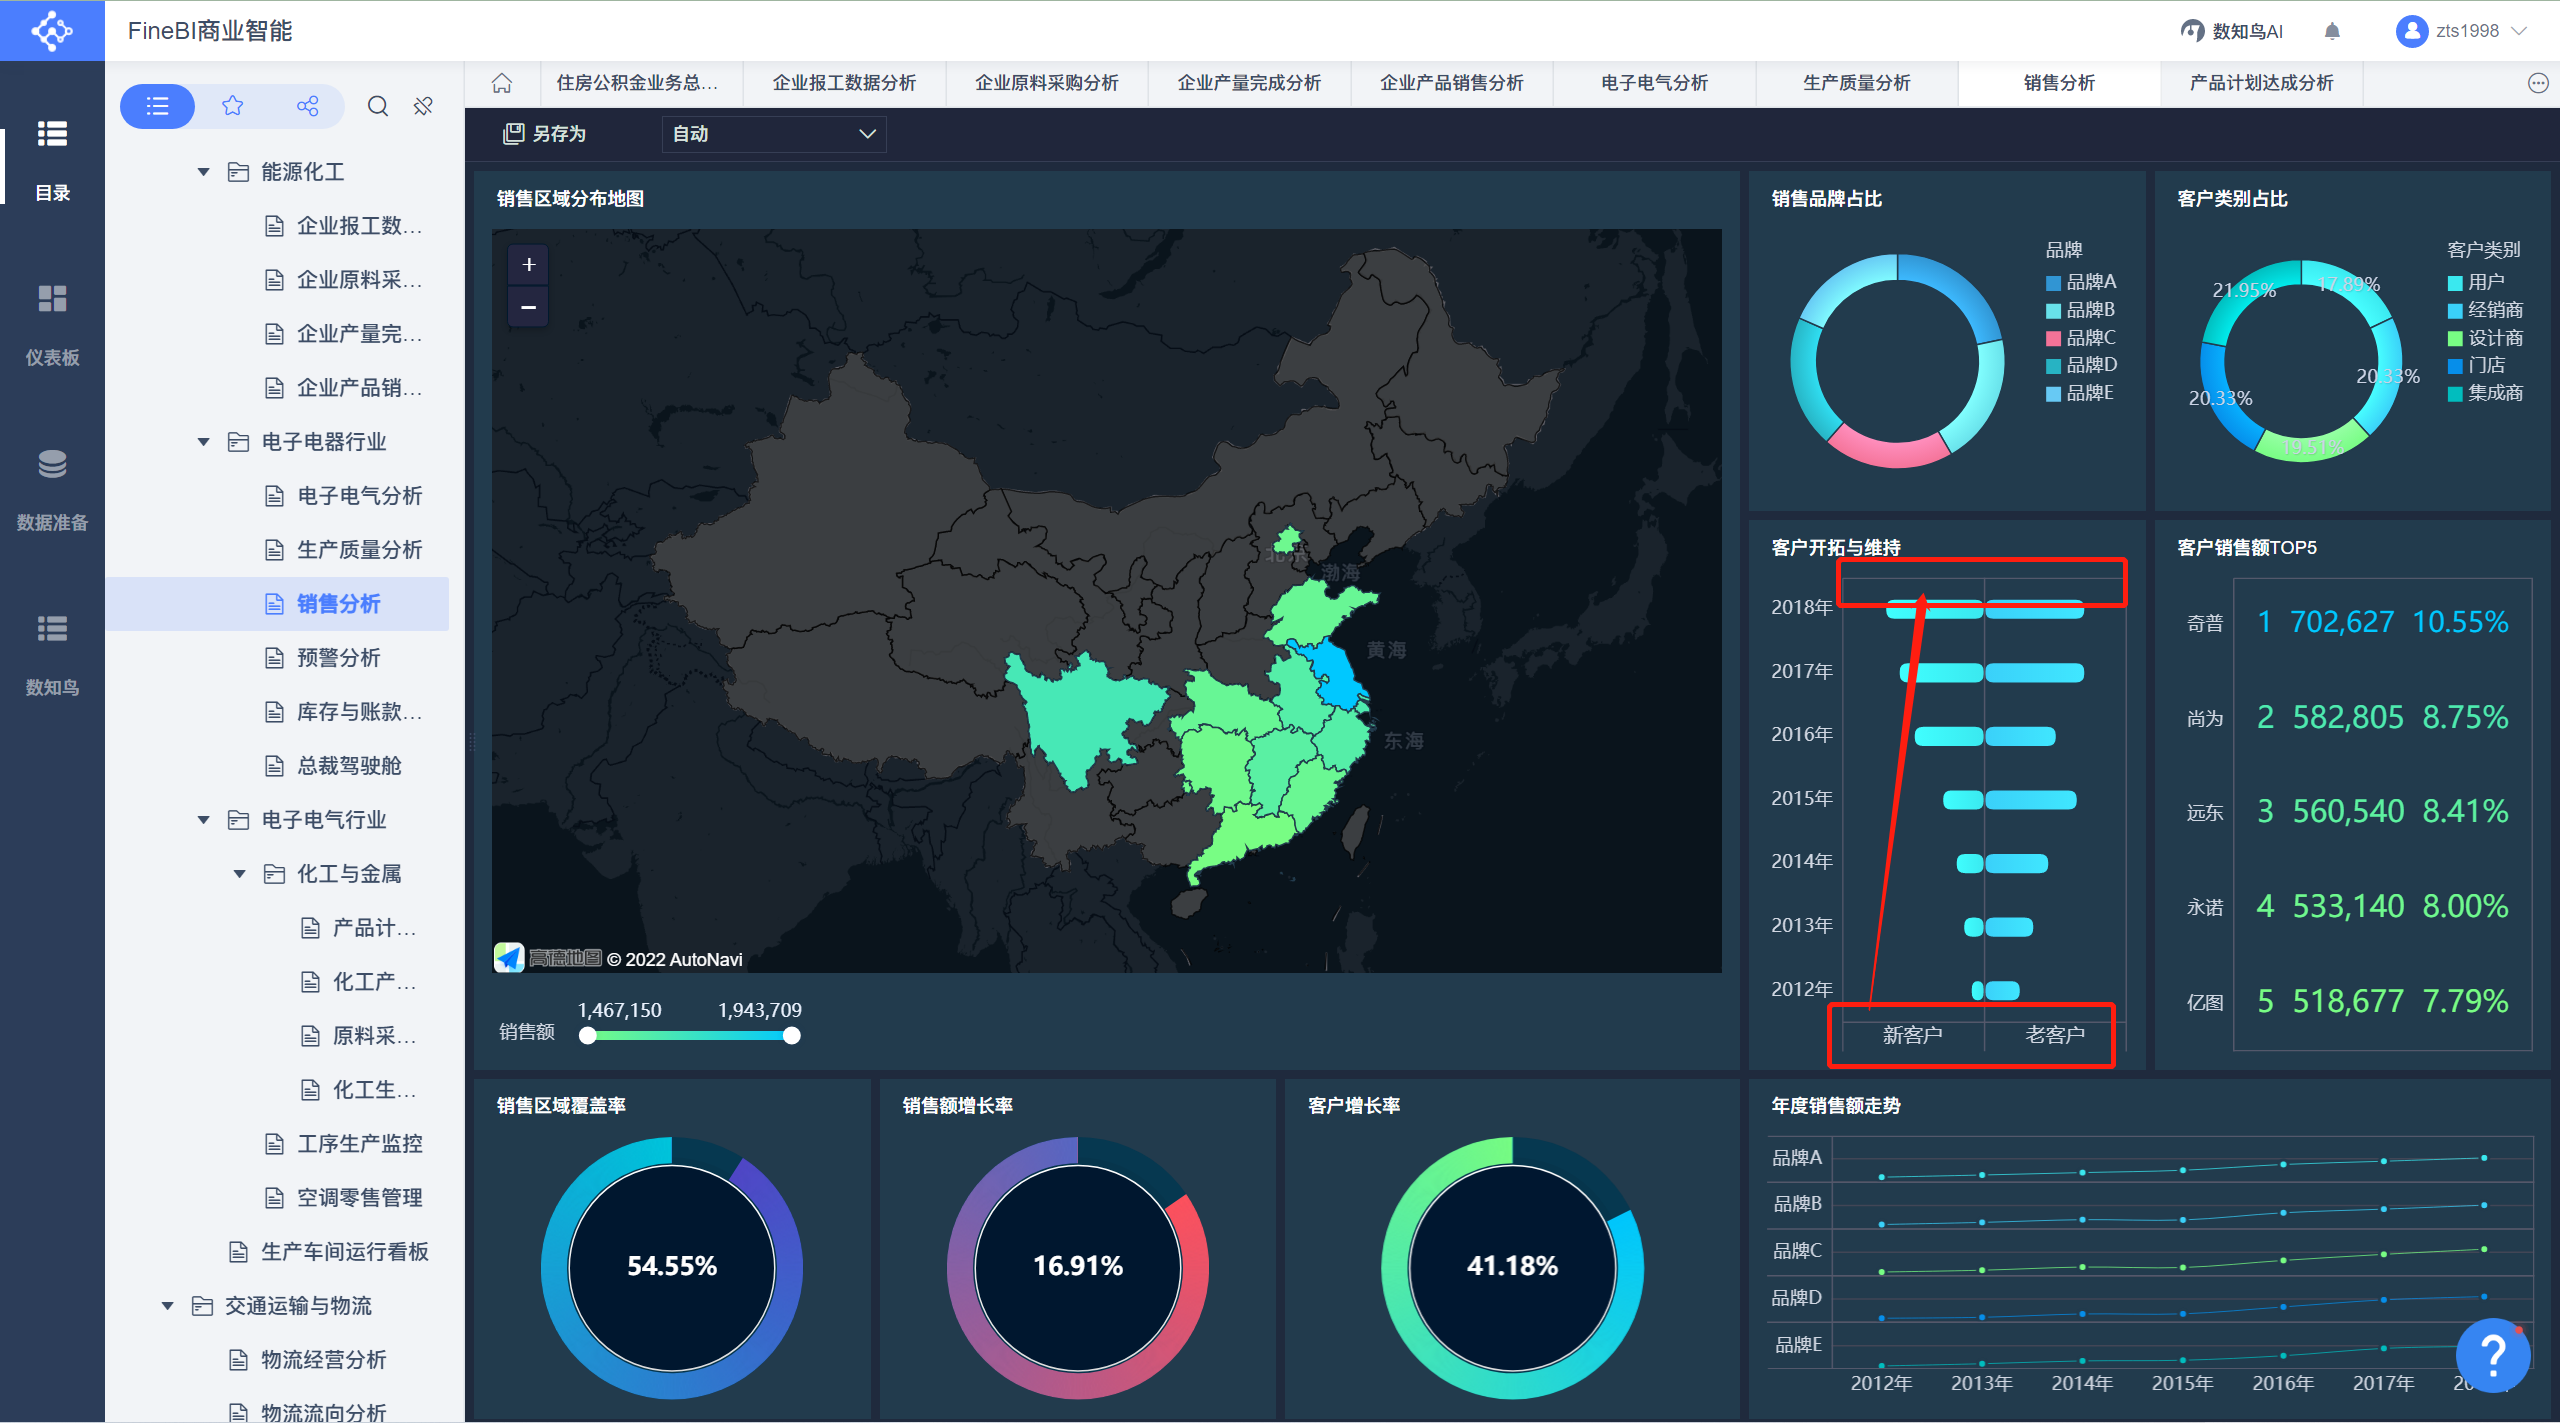The height and width of the screenshot is (1423, 2560).
Task: Toggle 品牌C legend entry
Action: point(2080,338)
